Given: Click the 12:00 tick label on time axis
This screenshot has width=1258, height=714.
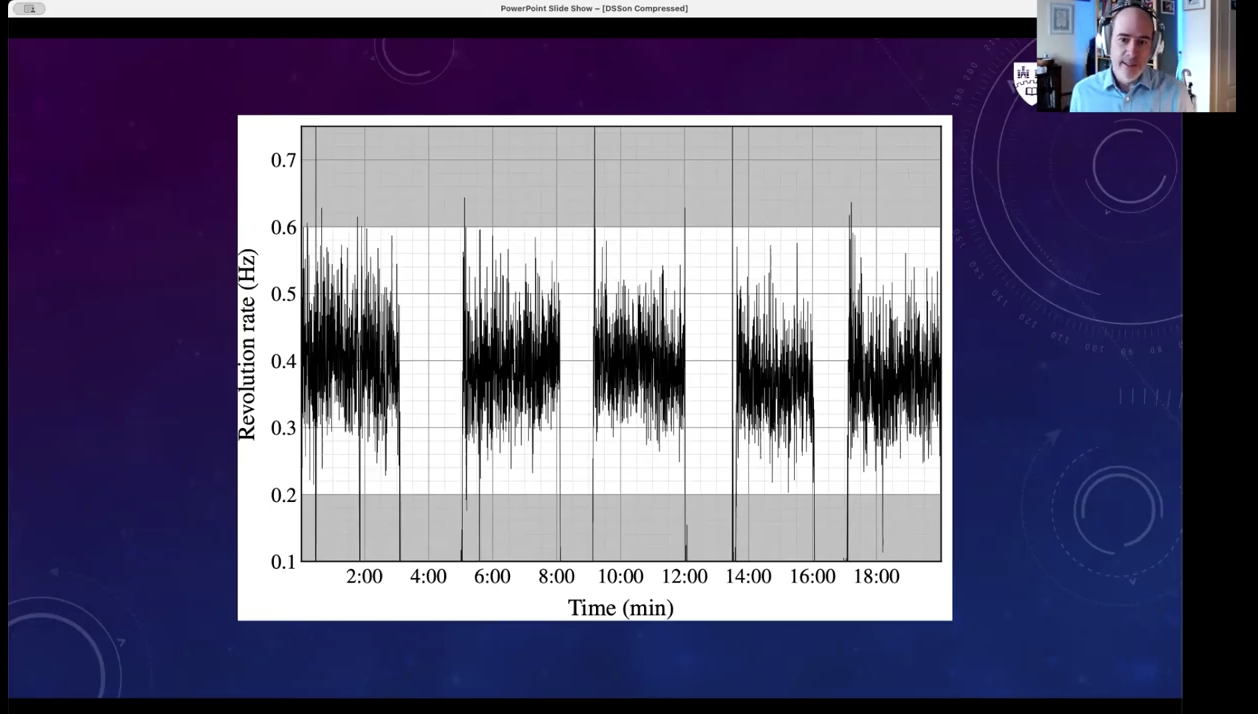Looking at the screenshot, I should 684,577.
